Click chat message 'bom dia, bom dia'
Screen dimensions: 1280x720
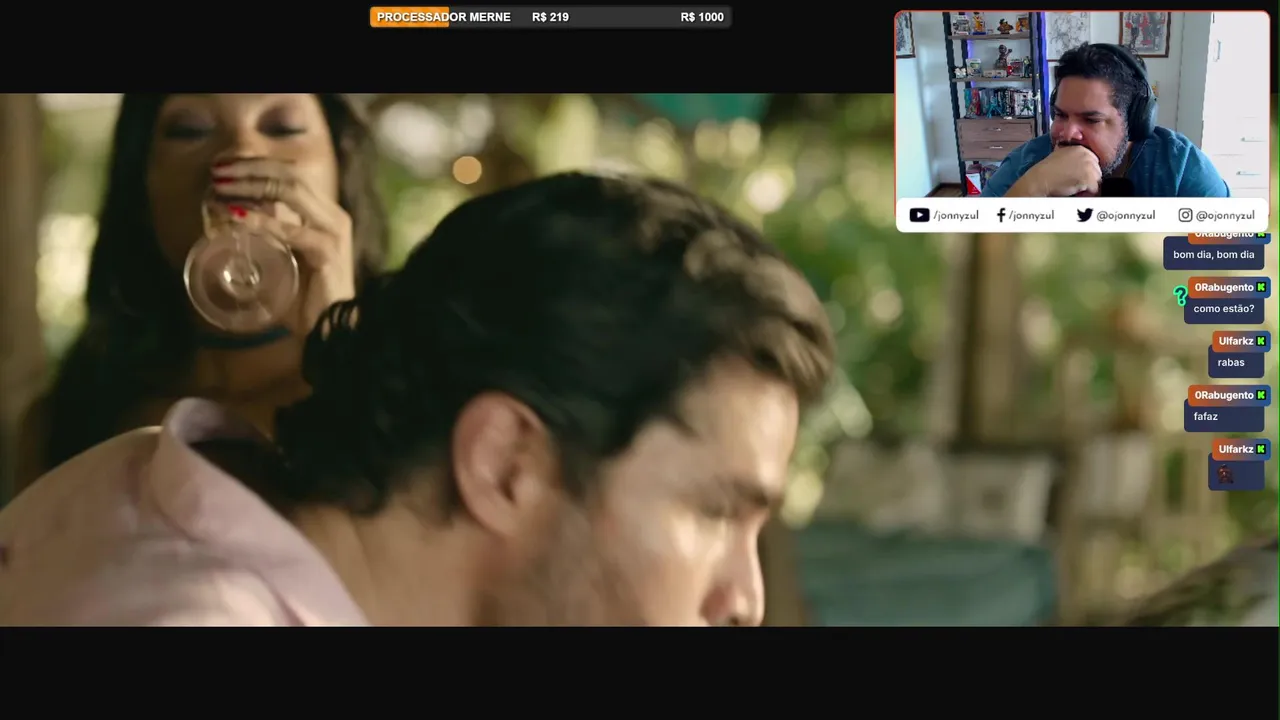(1213, 255)
